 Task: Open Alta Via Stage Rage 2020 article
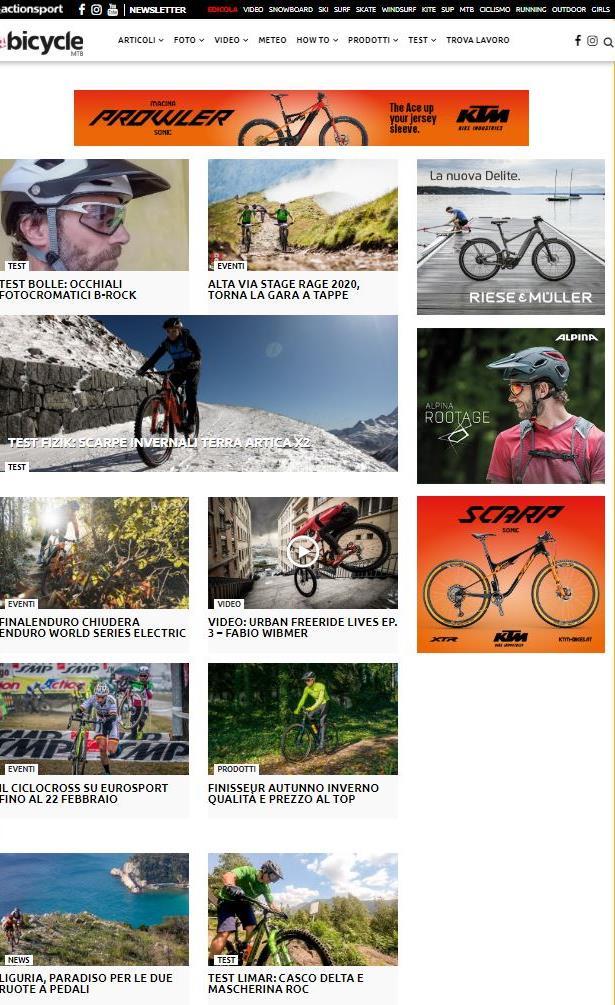click(284, 290)
